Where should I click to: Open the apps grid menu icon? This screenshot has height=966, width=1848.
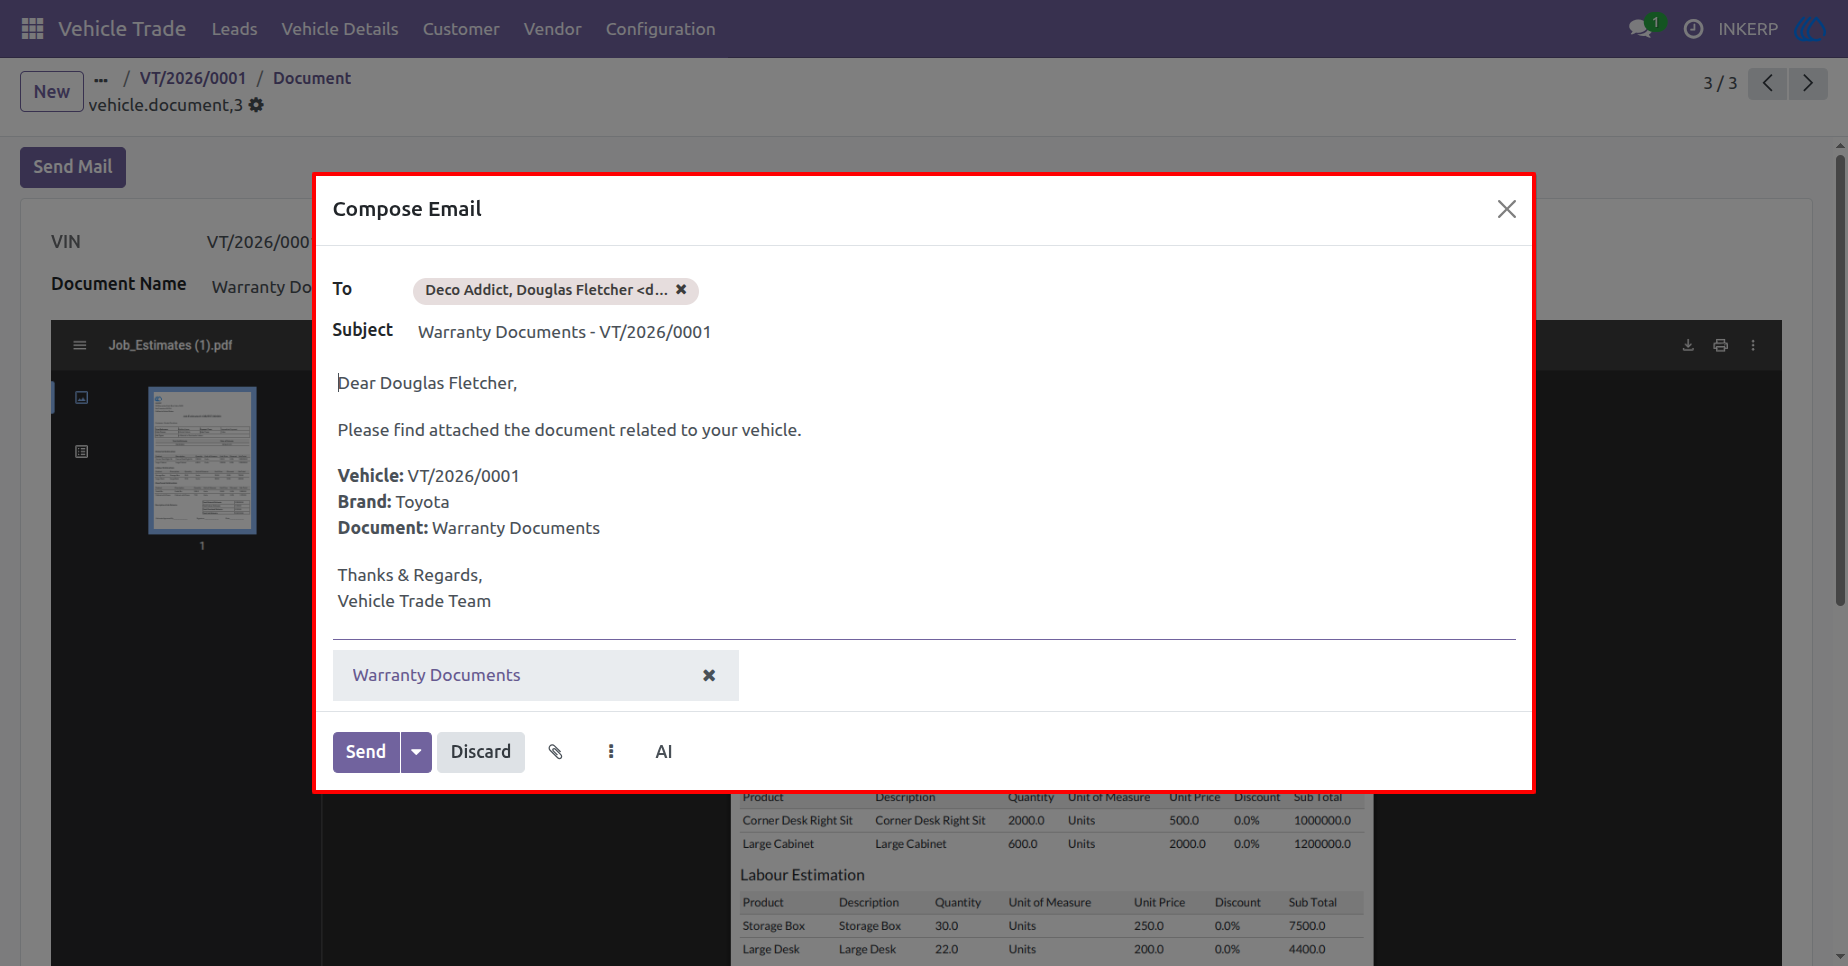click(x=32, y=29)
